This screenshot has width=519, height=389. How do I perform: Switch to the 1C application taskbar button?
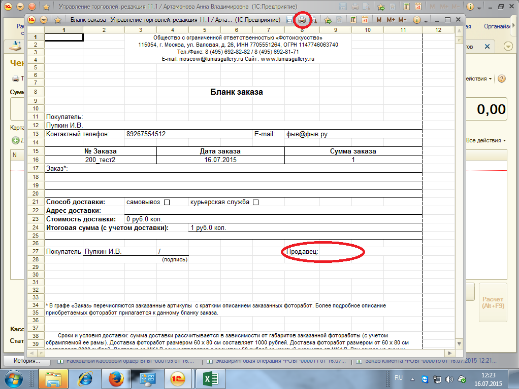[x=178, y=379]
